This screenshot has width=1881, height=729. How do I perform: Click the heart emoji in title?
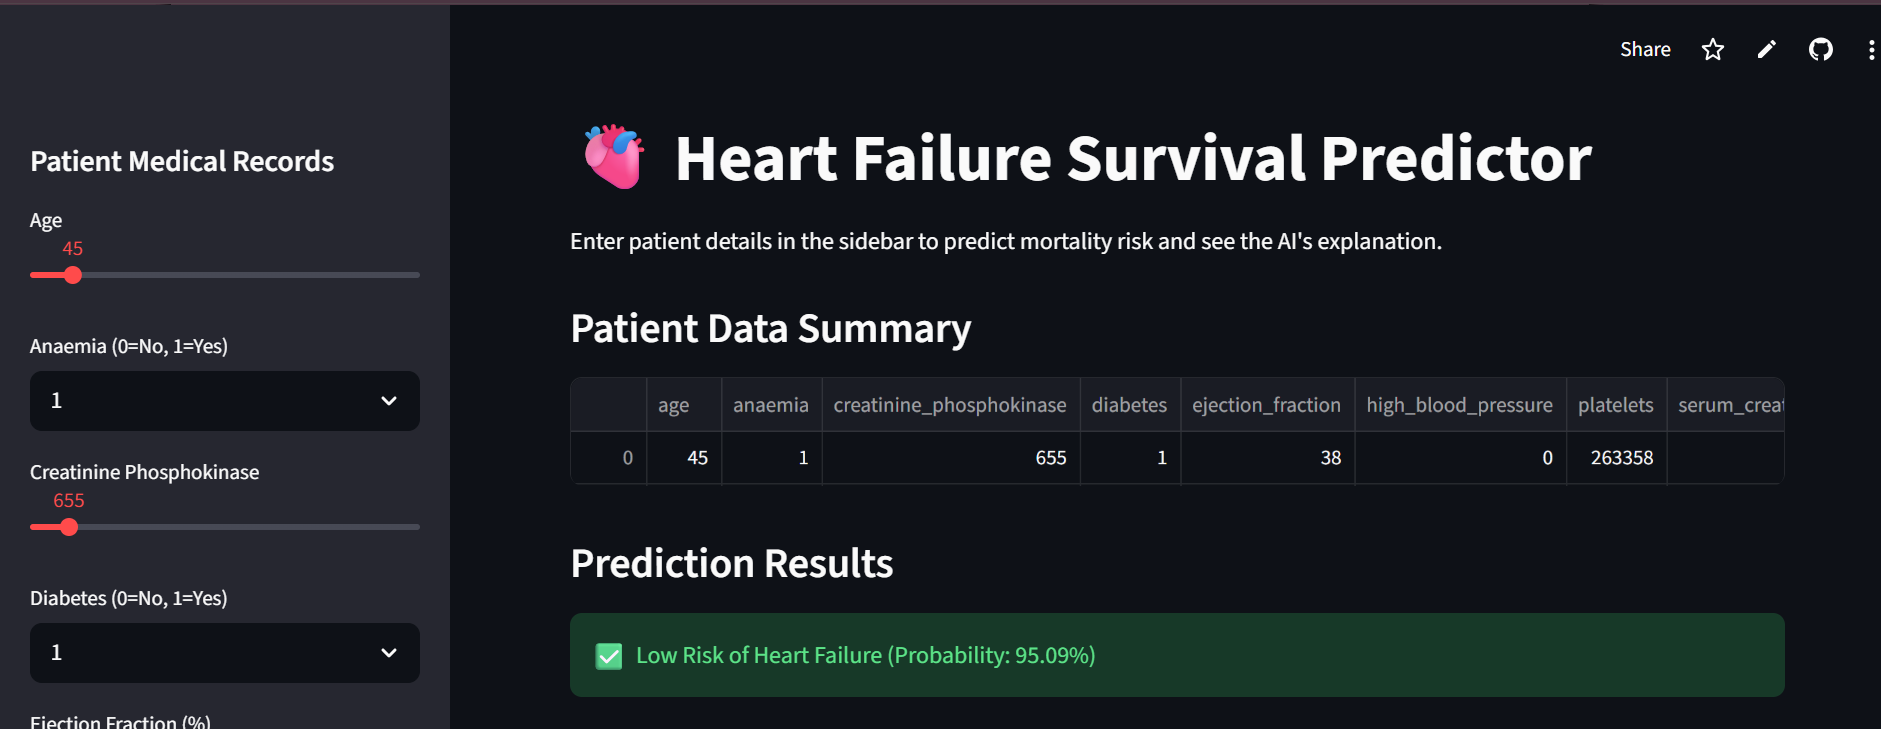pyautogui.click(x=614, y=157)
